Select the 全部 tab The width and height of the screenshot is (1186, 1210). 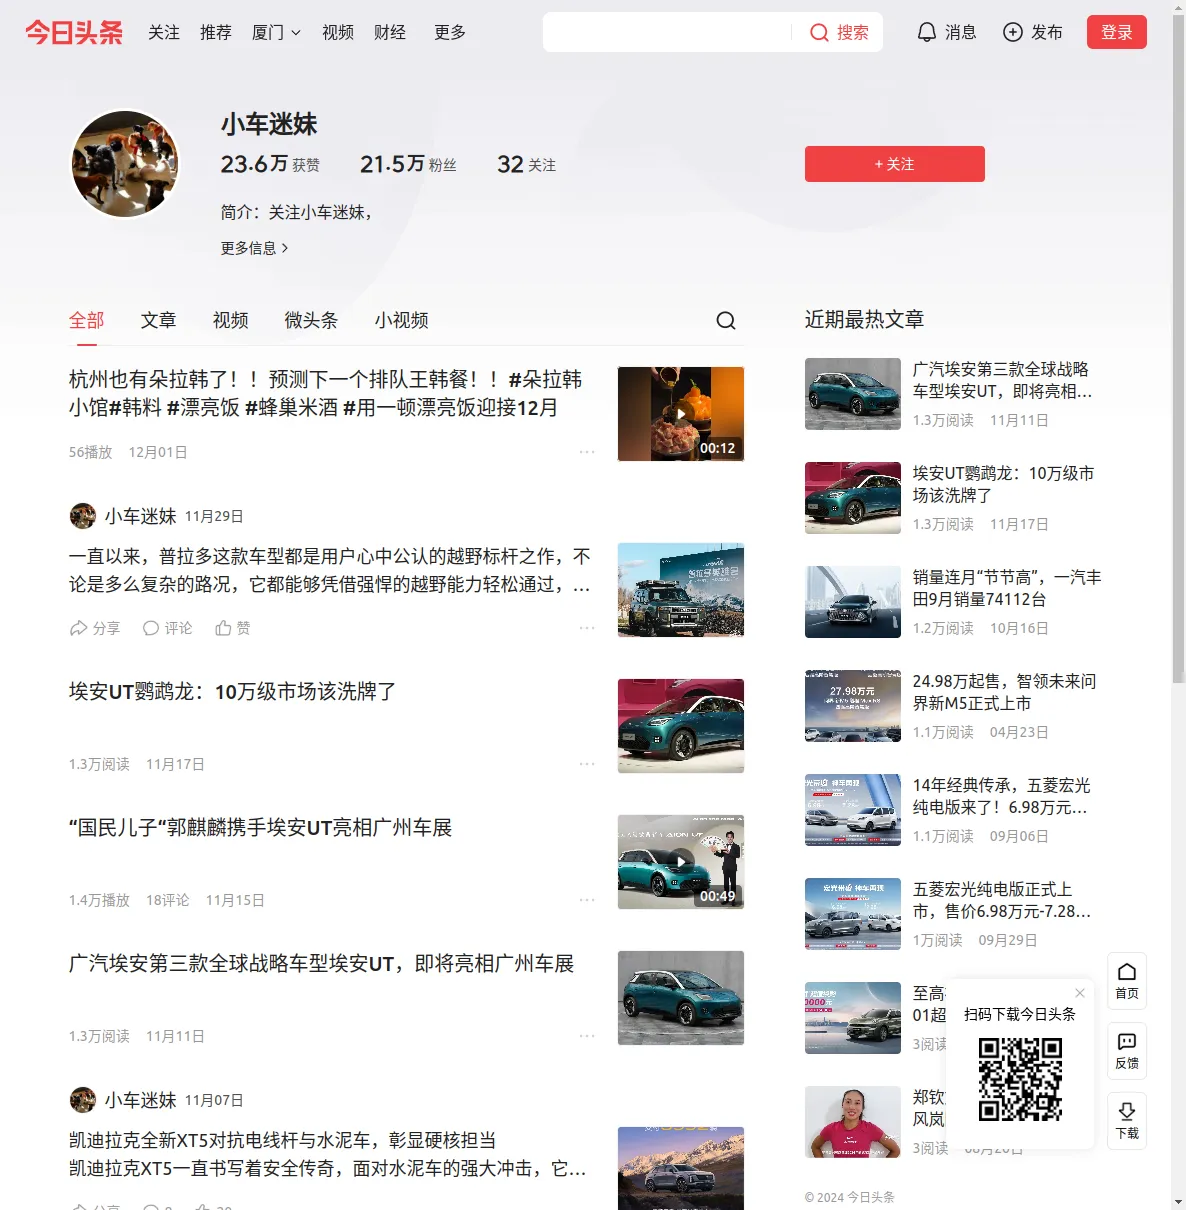(x=87, y=320)
